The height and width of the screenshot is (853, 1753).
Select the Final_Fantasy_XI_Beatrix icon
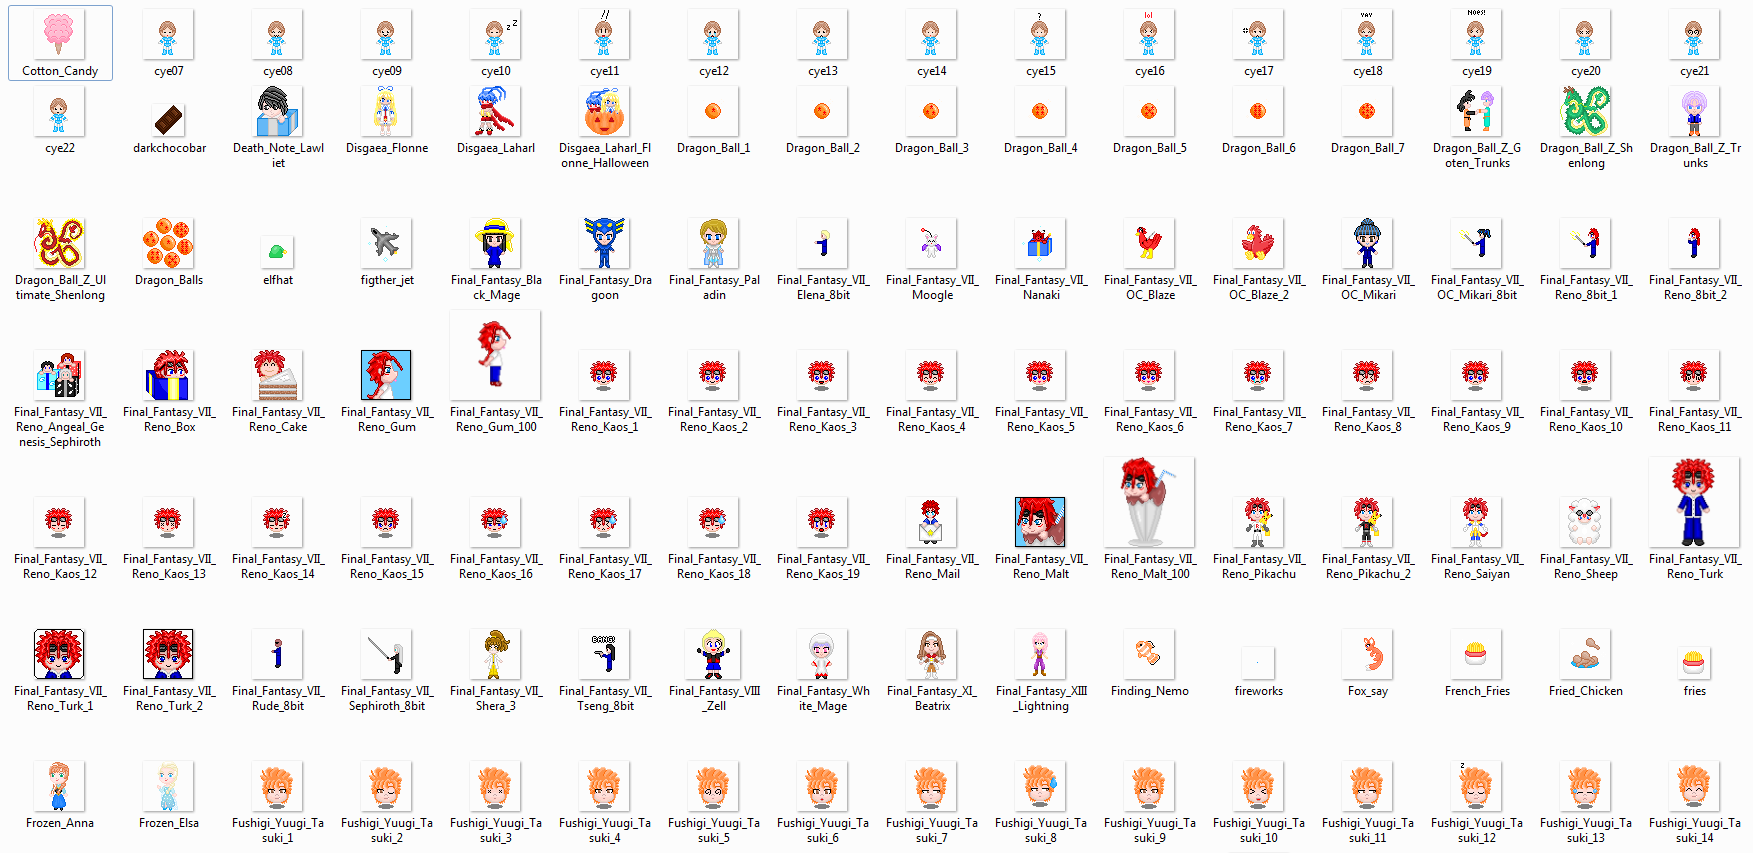pos(931,654)
